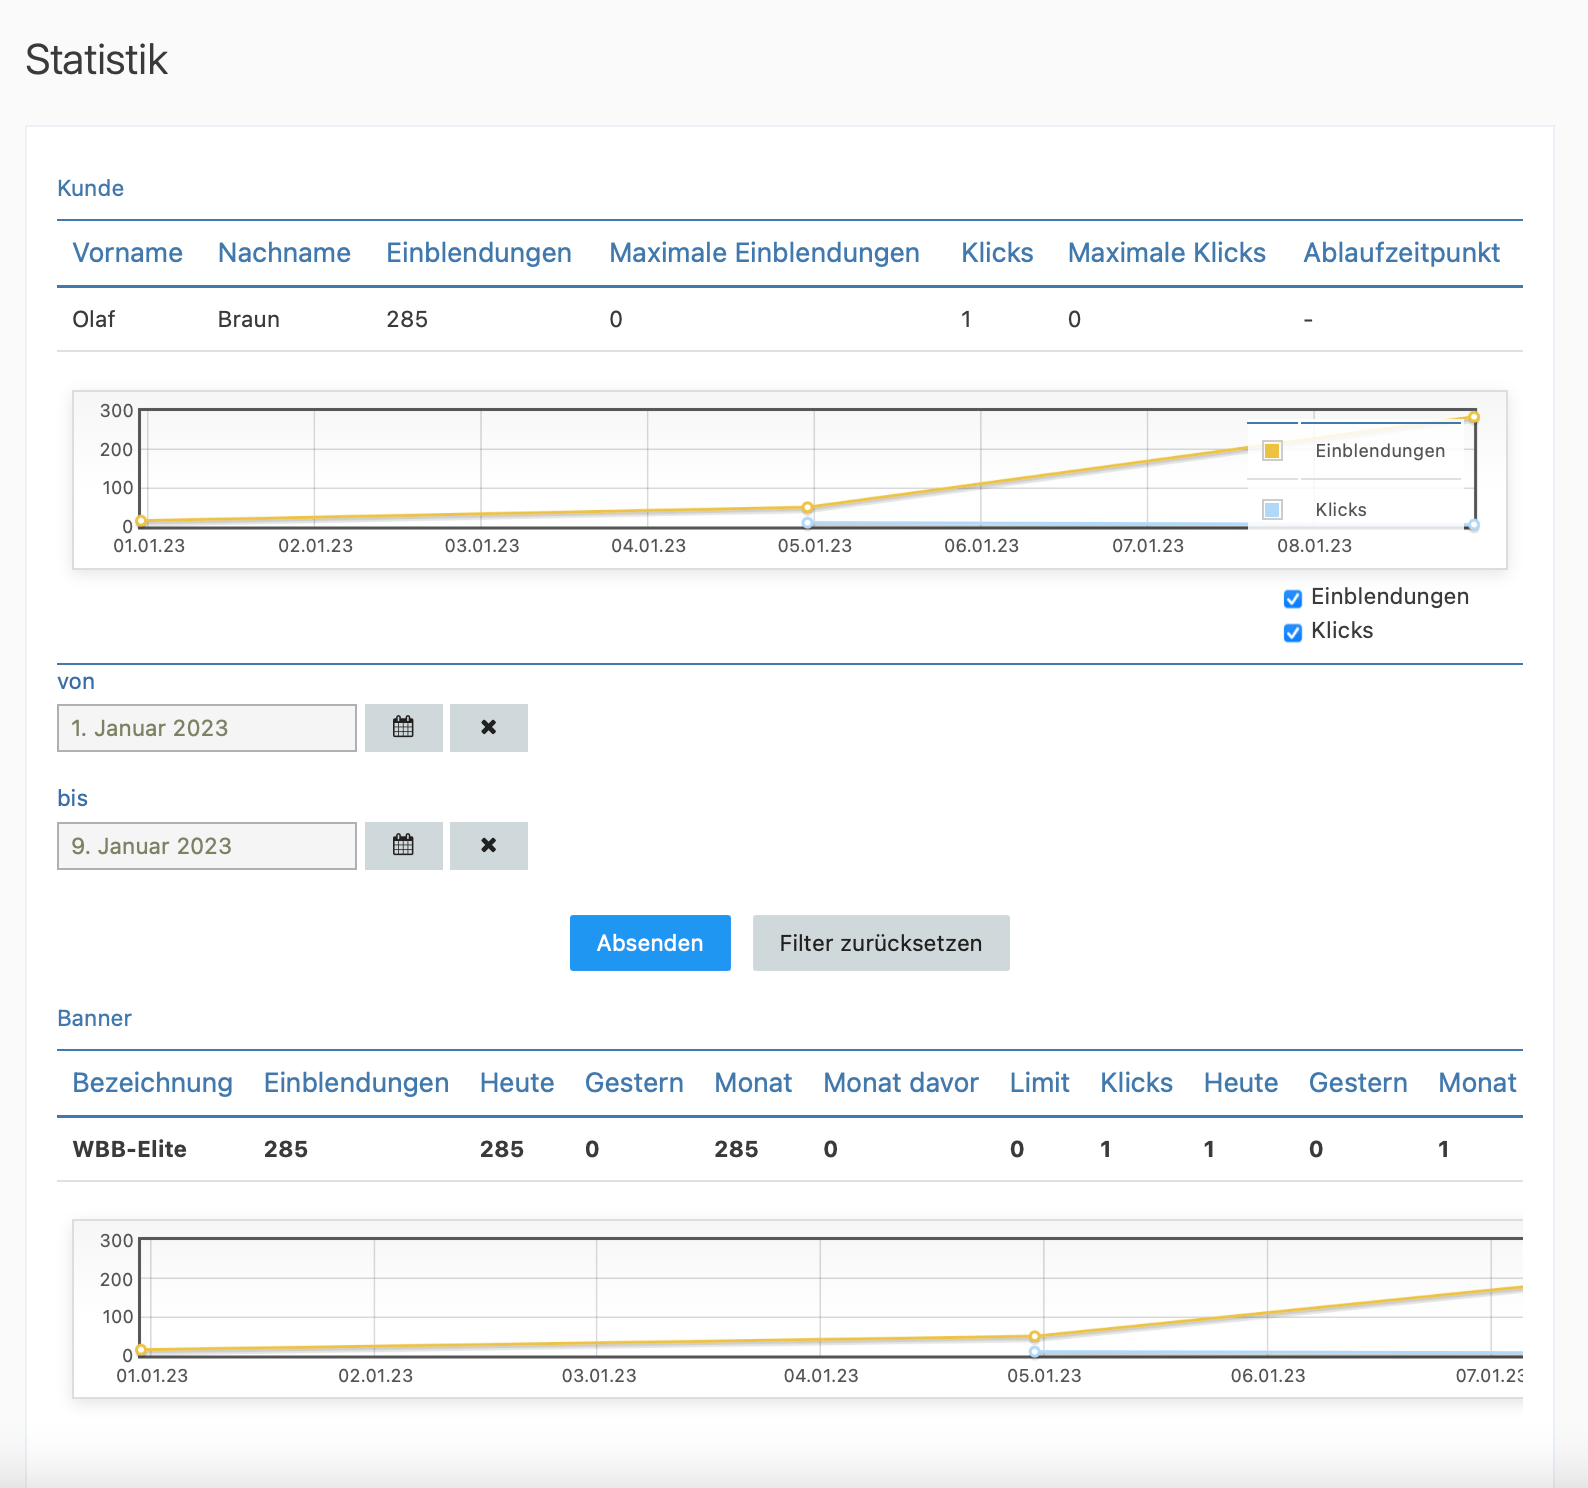Image resolution: width=1588 pixels, height=1488 pixels.
Task: Sort banner table by Bezeichnung
Action: point(152,1083)
